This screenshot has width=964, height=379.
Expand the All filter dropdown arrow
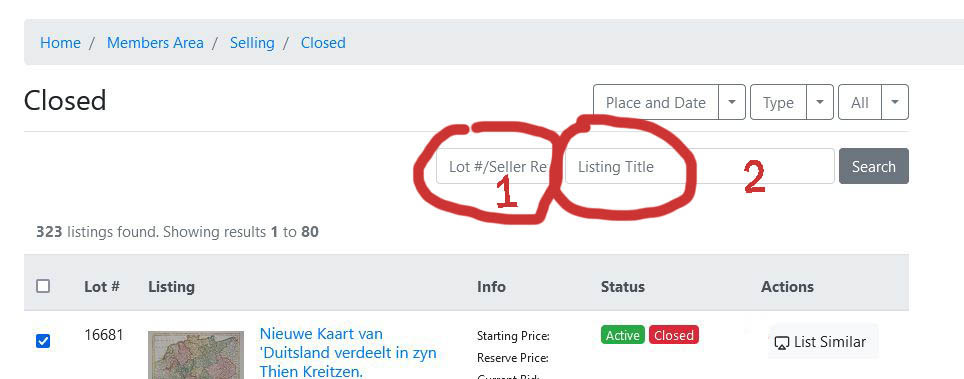(x=895, y=102)
